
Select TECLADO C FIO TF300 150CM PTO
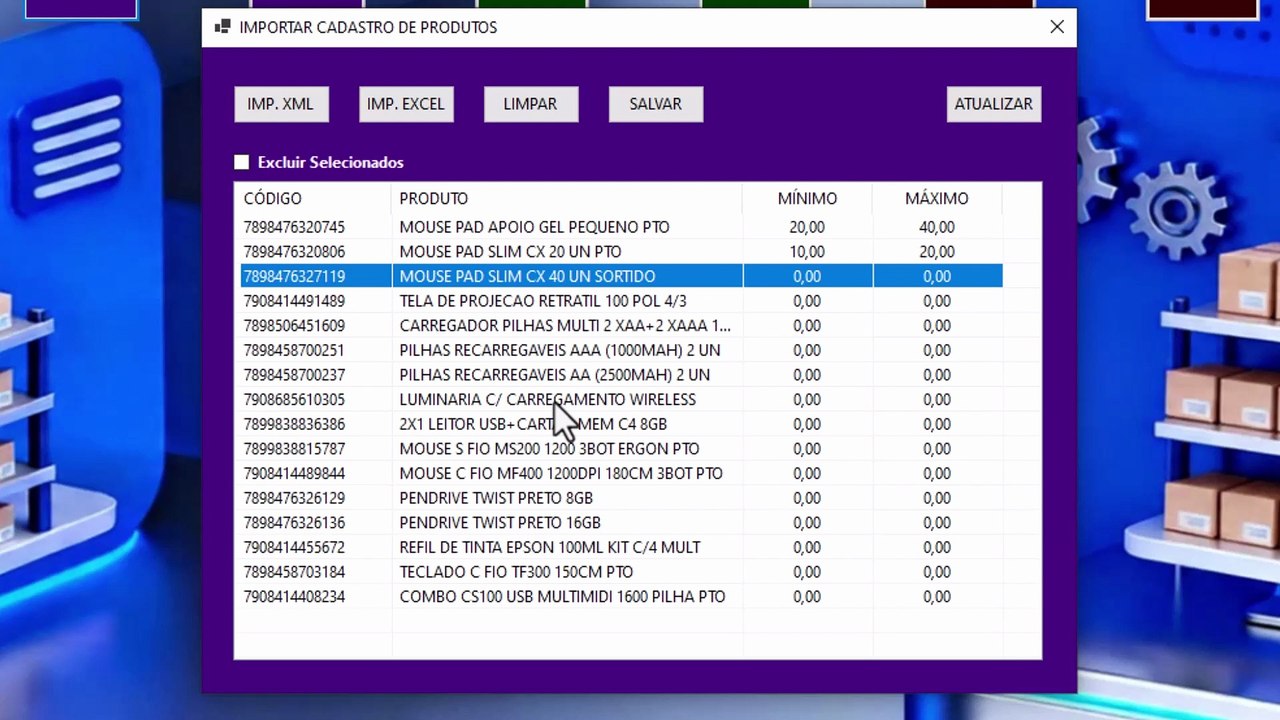[x=516, y=572]
